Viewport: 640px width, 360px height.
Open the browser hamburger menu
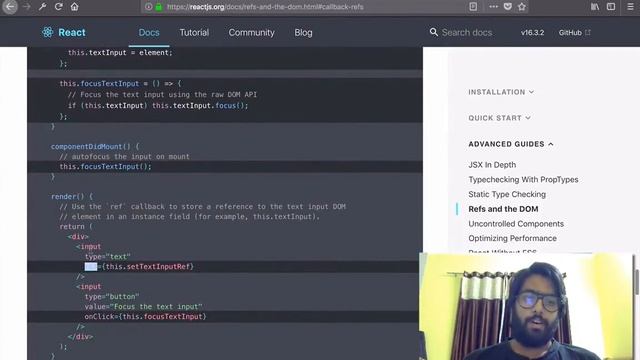[x=630, y=7]
